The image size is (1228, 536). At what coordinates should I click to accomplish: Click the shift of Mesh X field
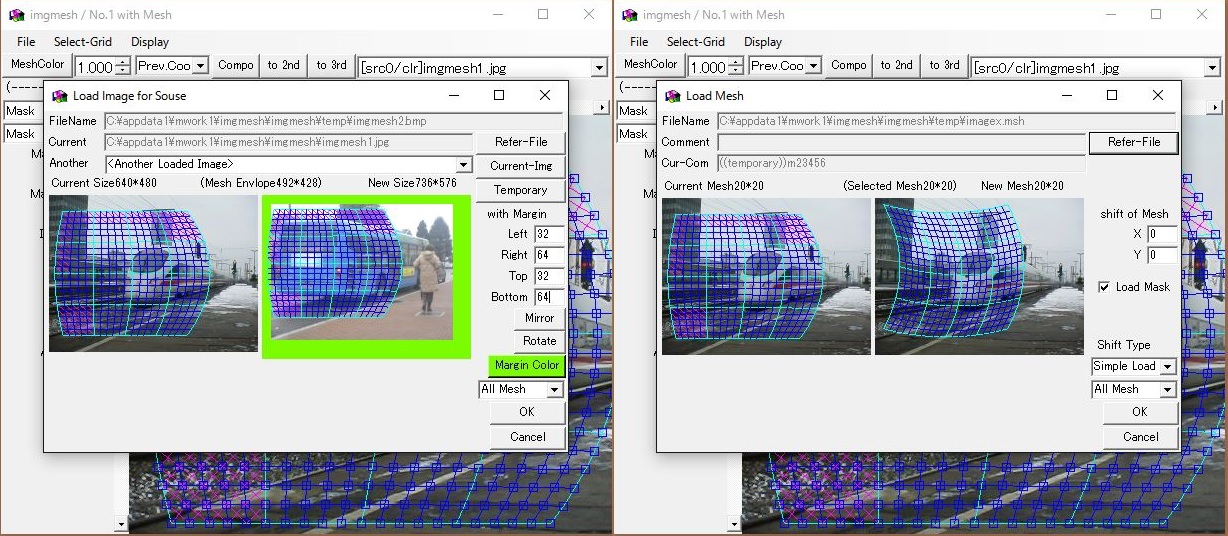coord(1161,234)
